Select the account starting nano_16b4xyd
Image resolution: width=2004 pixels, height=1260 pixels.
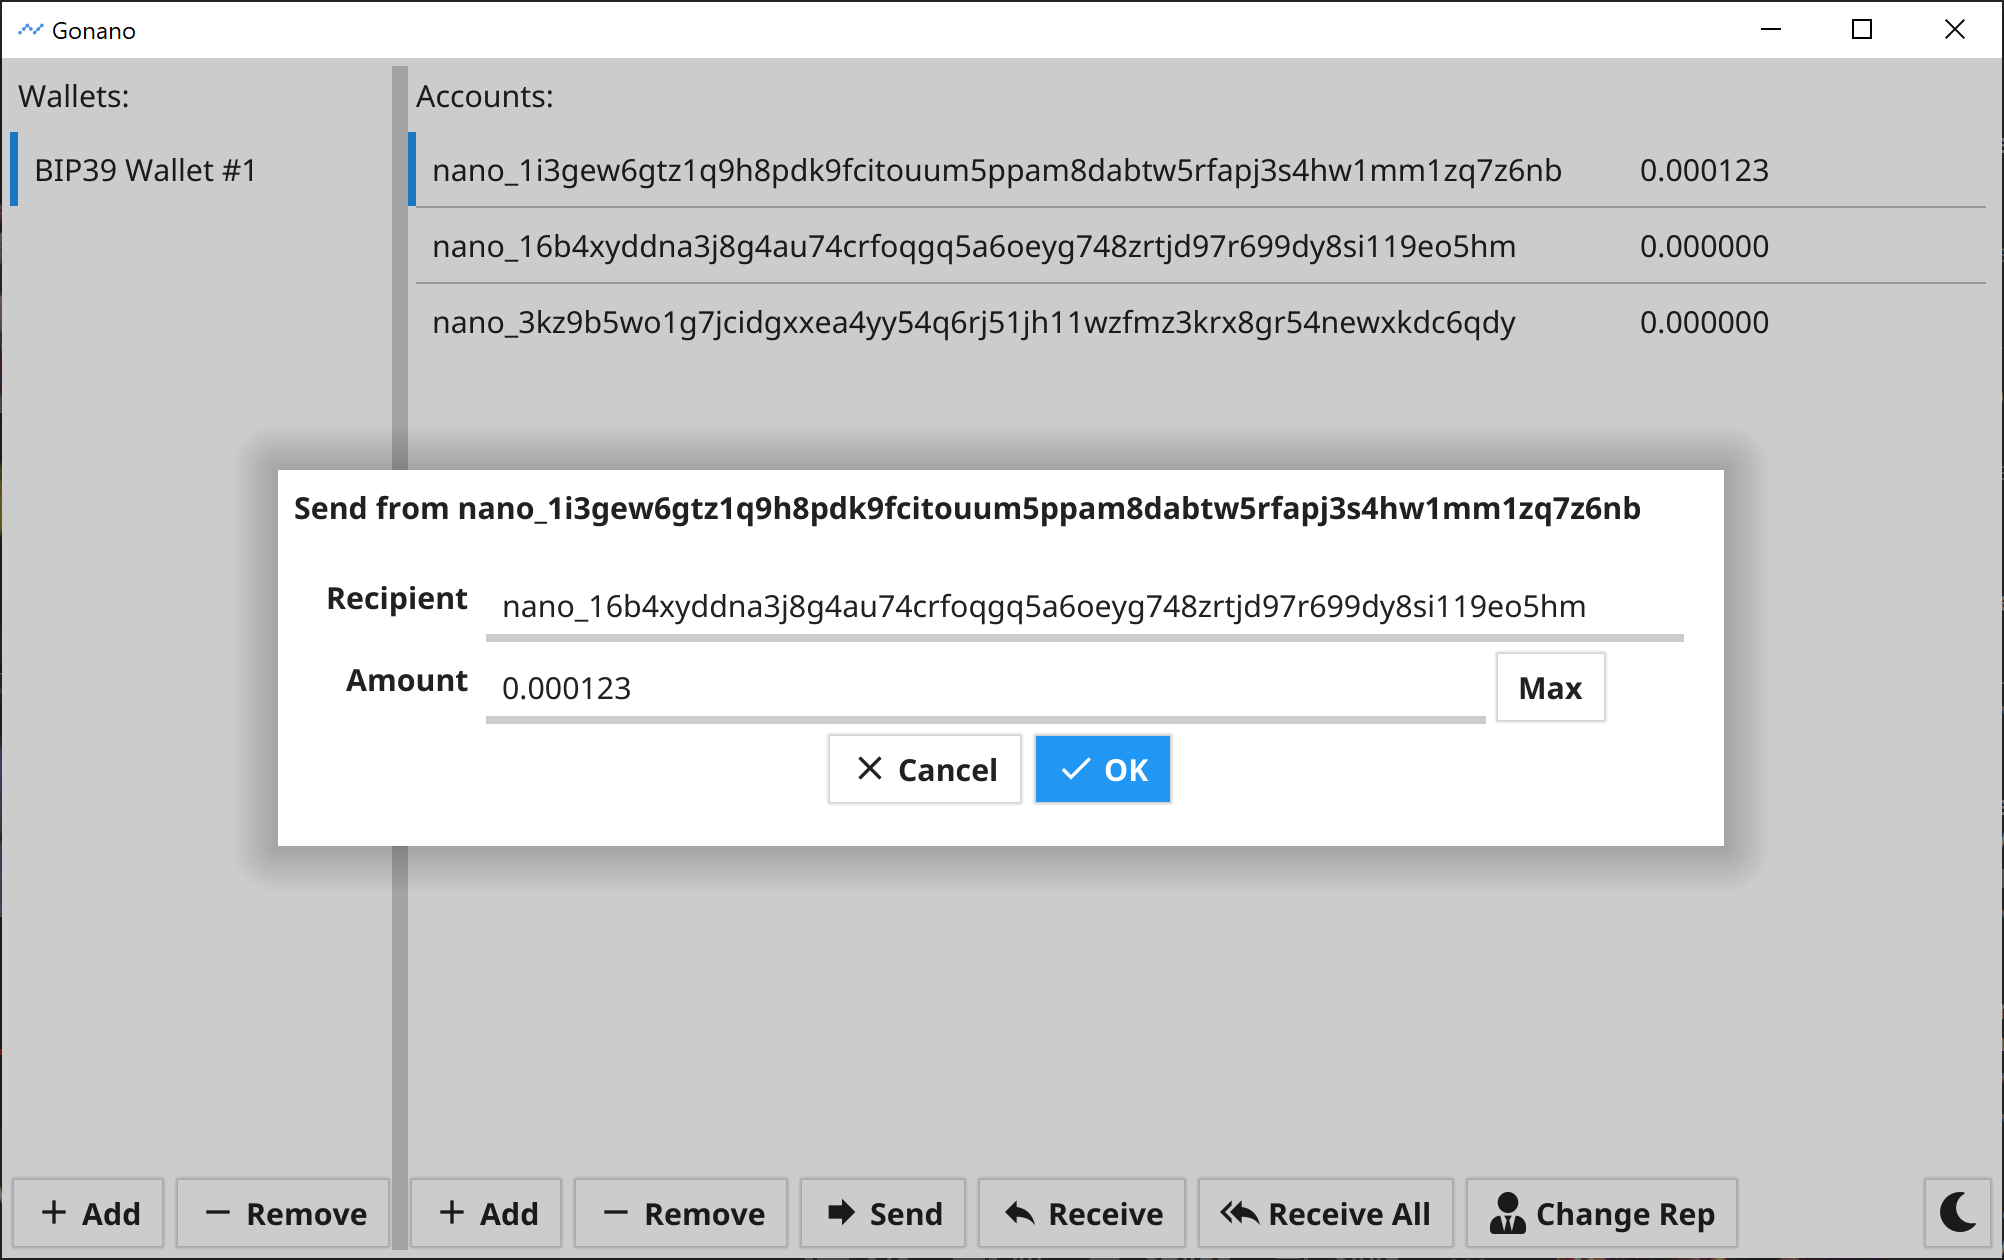973,246
